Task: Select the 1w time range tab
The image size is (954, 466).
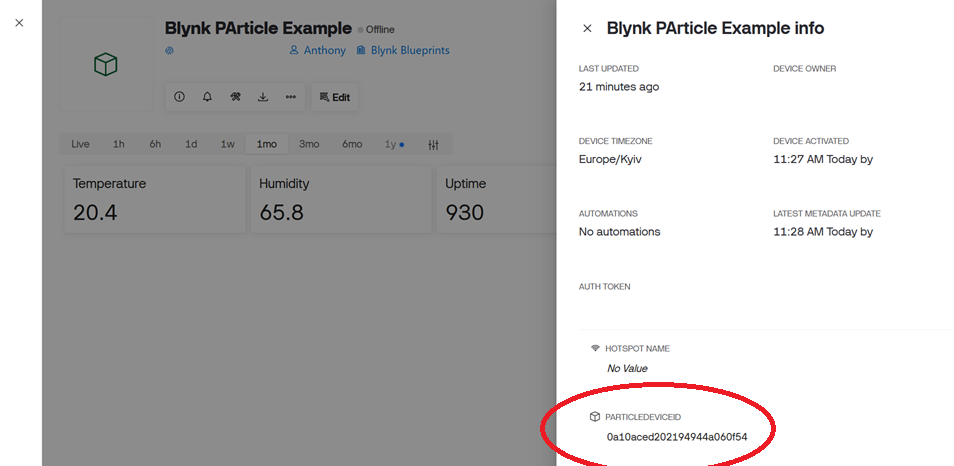Action: [228, 144]
